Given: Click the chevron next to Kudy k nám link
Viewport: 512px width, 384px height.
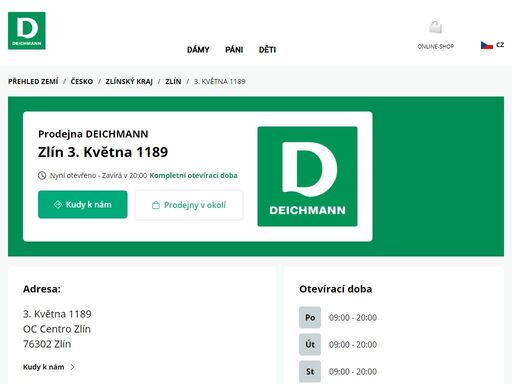Looking at the screenshot, I should [73, 367].
